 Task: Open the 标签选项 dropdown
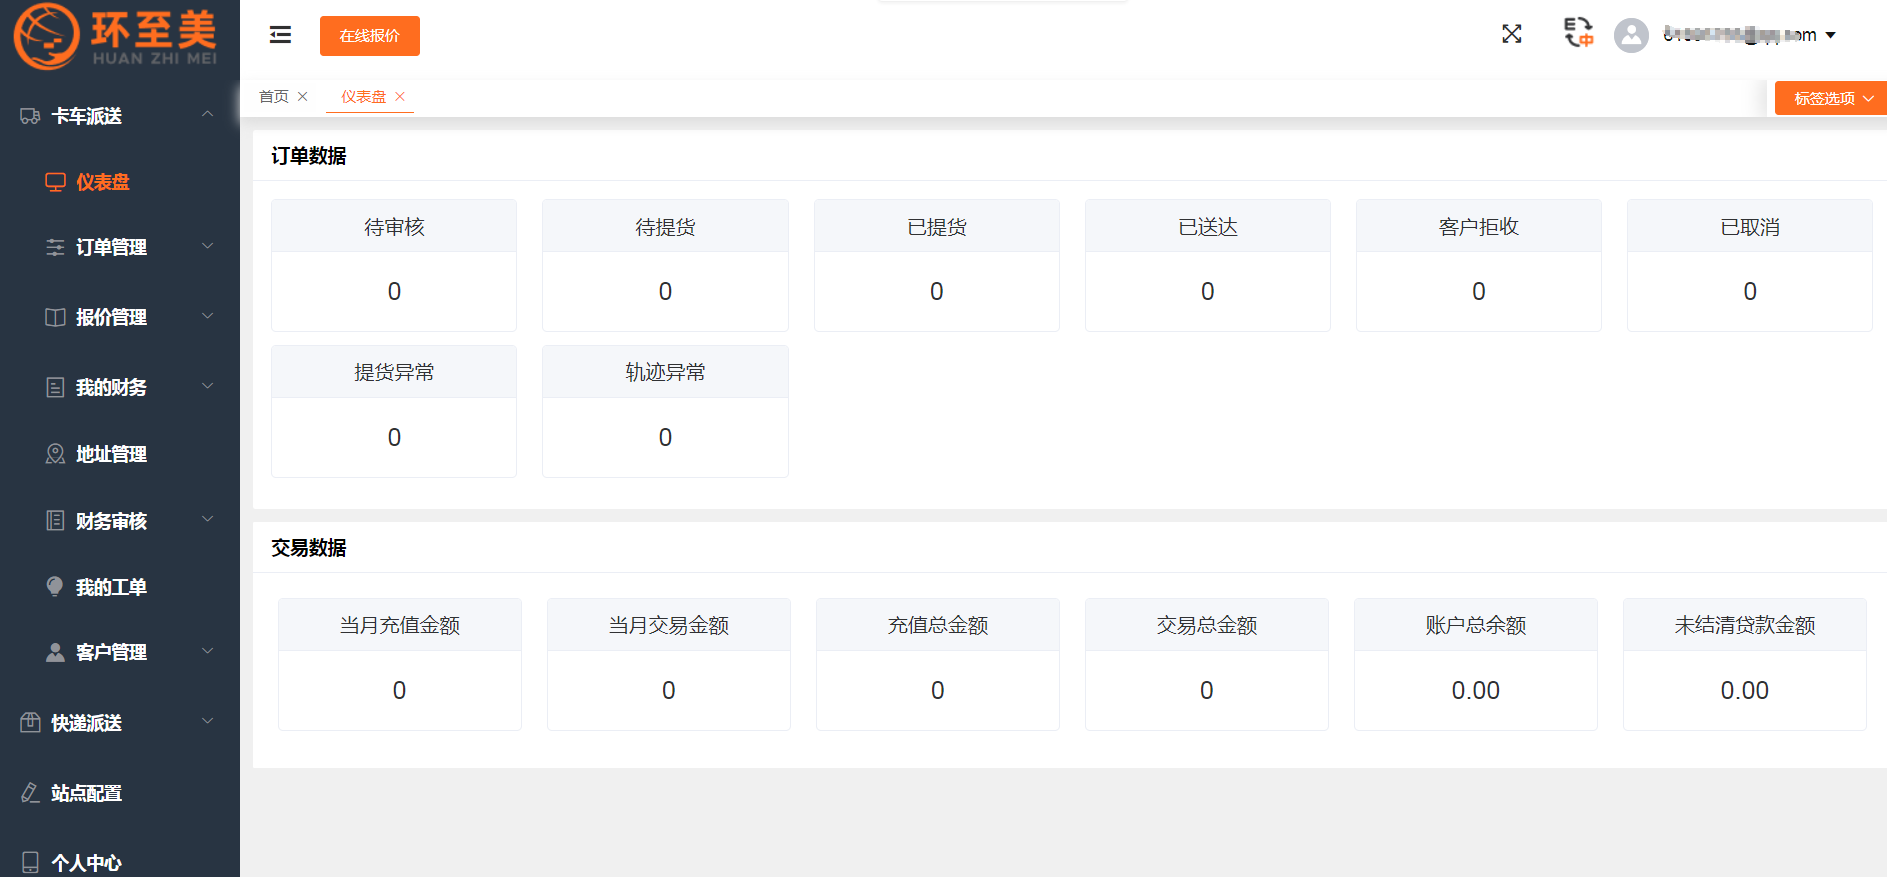[x=1830, y=98]
